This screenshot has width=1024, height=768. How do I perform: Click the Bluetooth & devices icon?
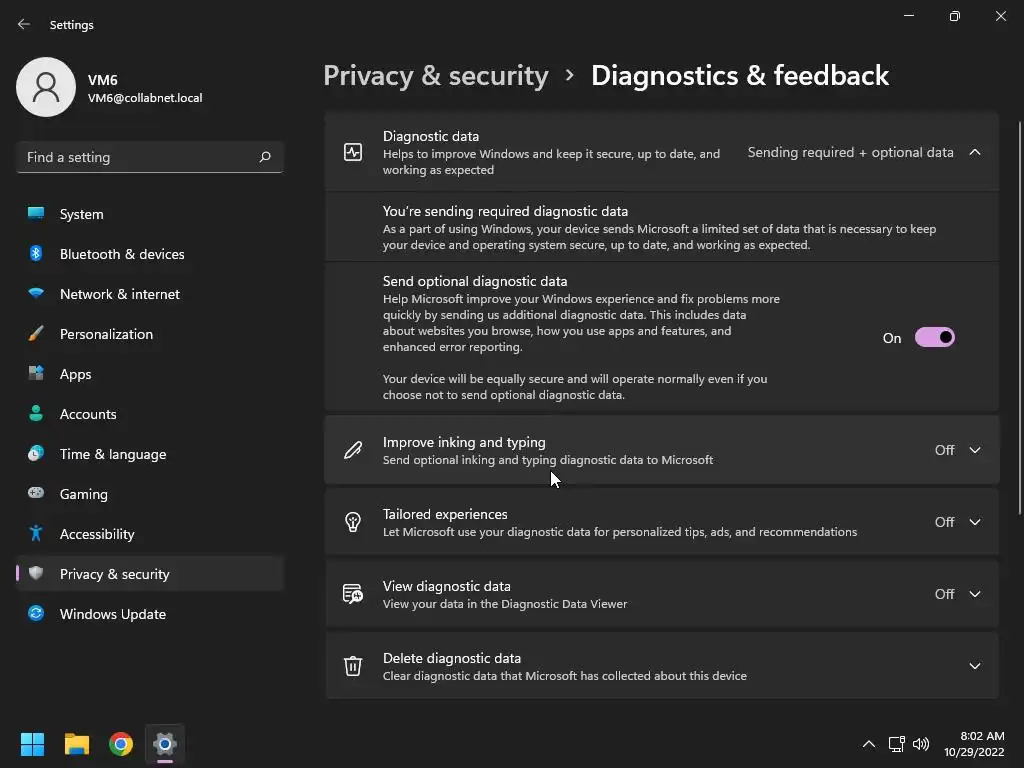[x=36, y=254]
